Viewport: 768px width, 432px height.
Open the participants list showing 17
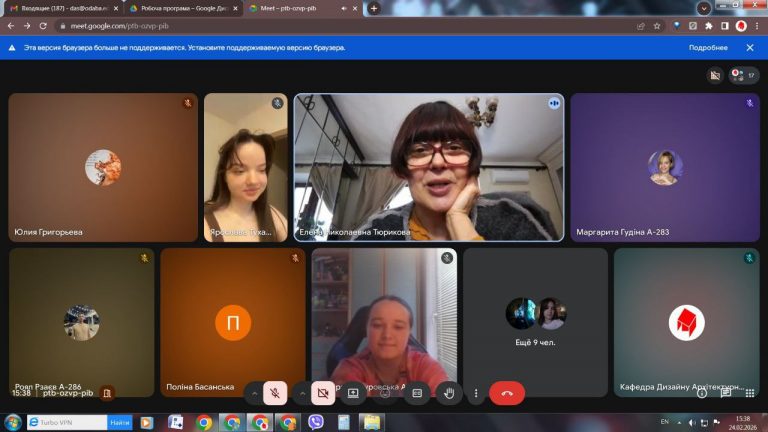[744, 75]
